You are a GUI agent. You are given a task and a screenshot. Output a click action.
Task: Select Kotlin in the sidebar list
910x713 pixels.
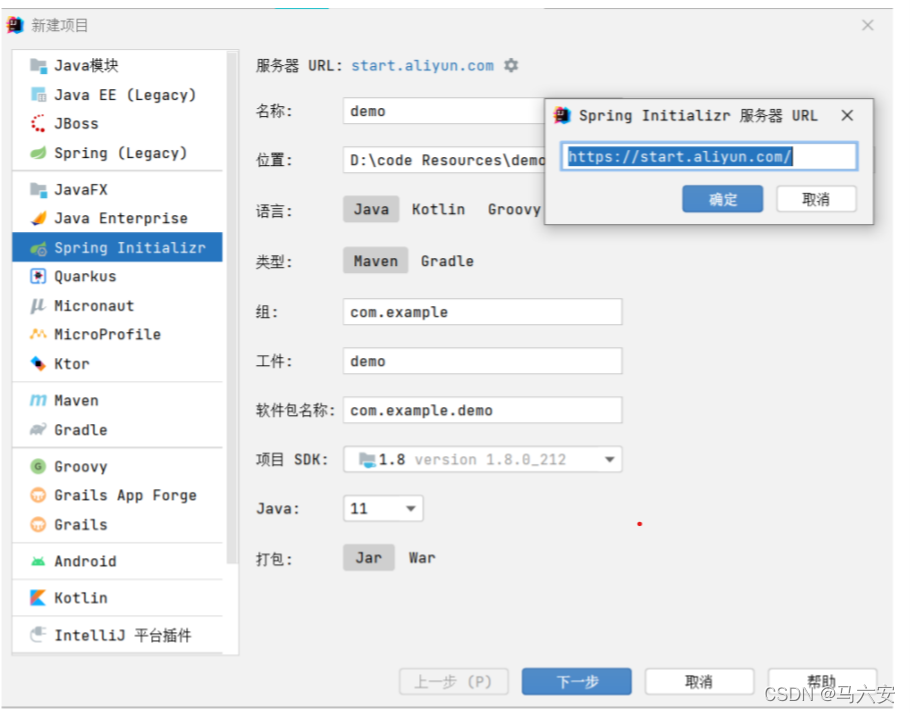pos(117,598)
